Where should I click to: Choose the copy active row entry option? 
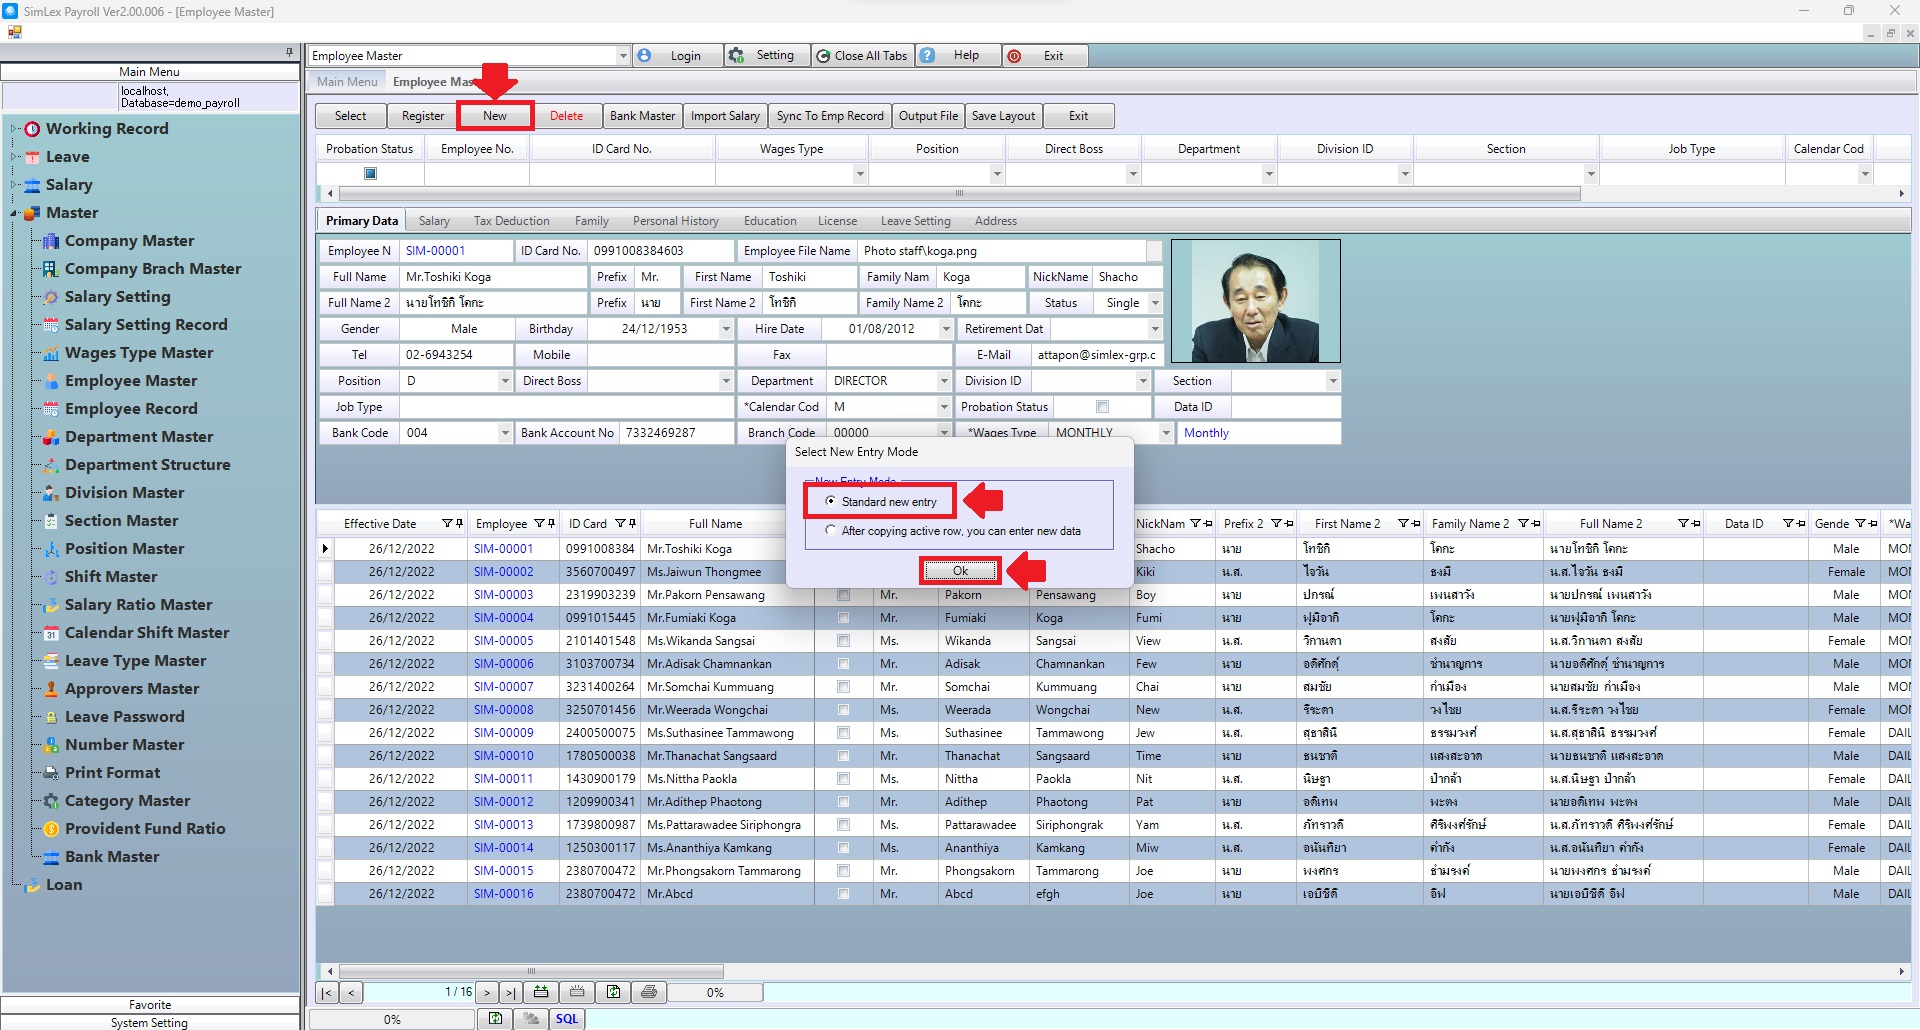830,531
